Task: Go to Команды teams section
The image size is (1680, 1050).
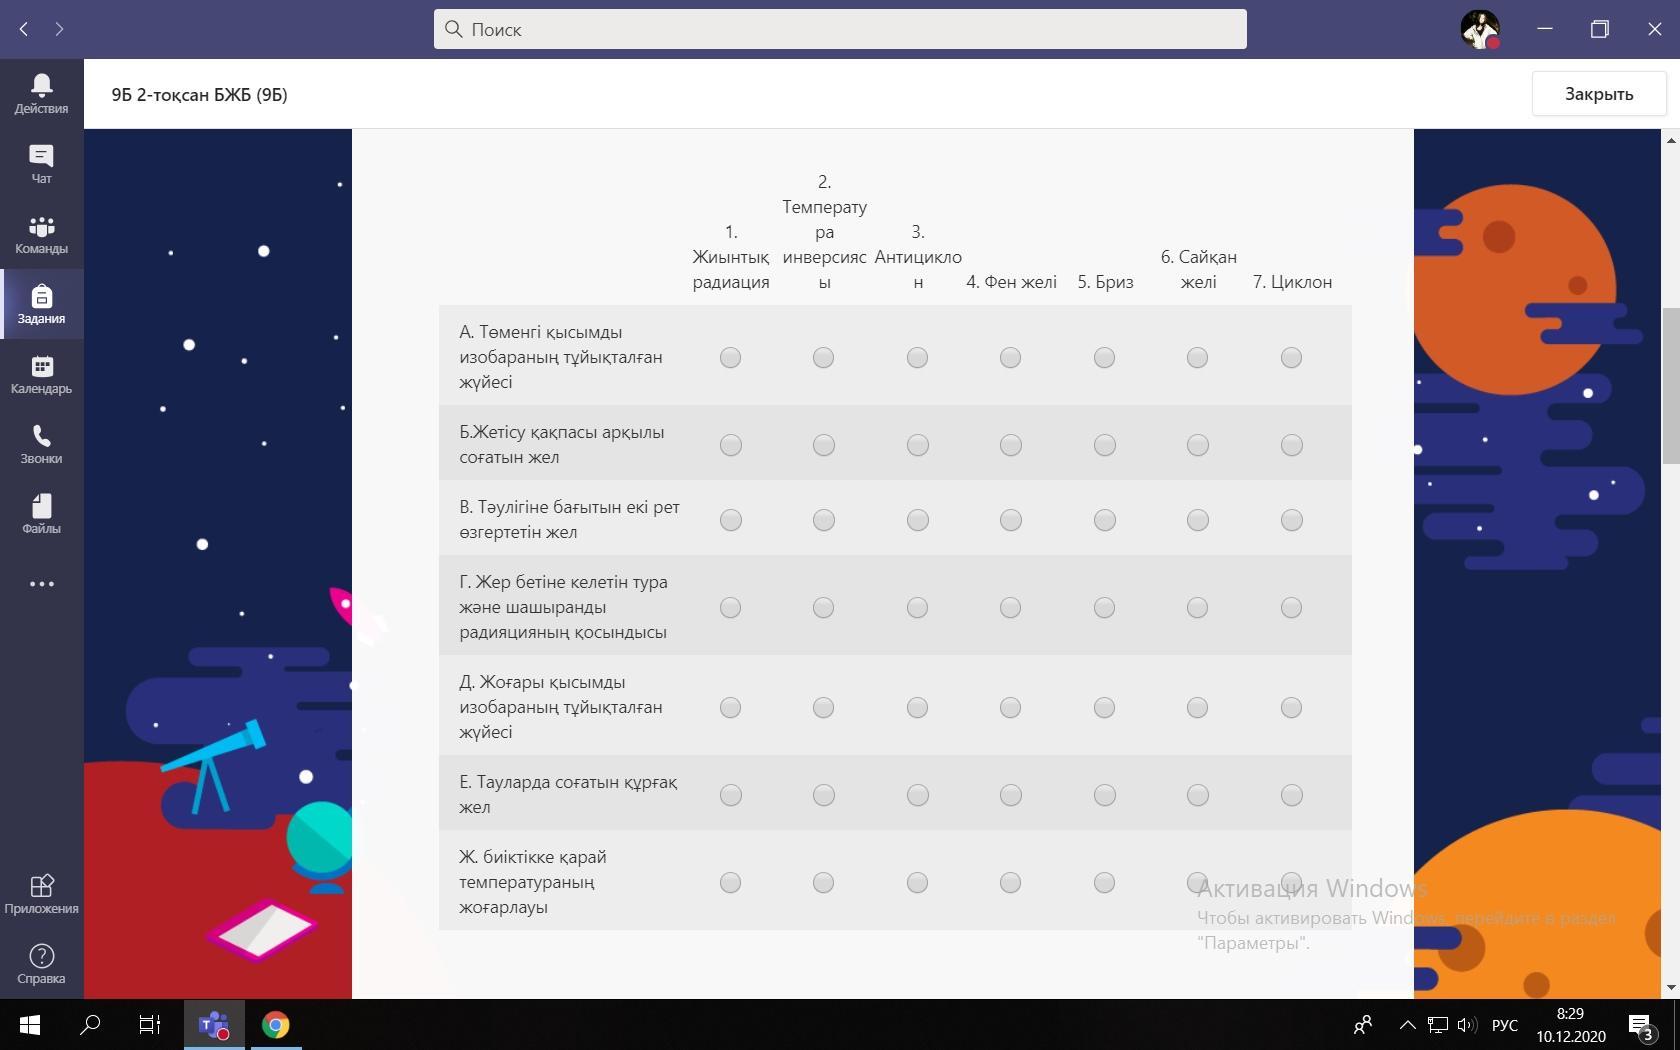Action: point(41,234)
